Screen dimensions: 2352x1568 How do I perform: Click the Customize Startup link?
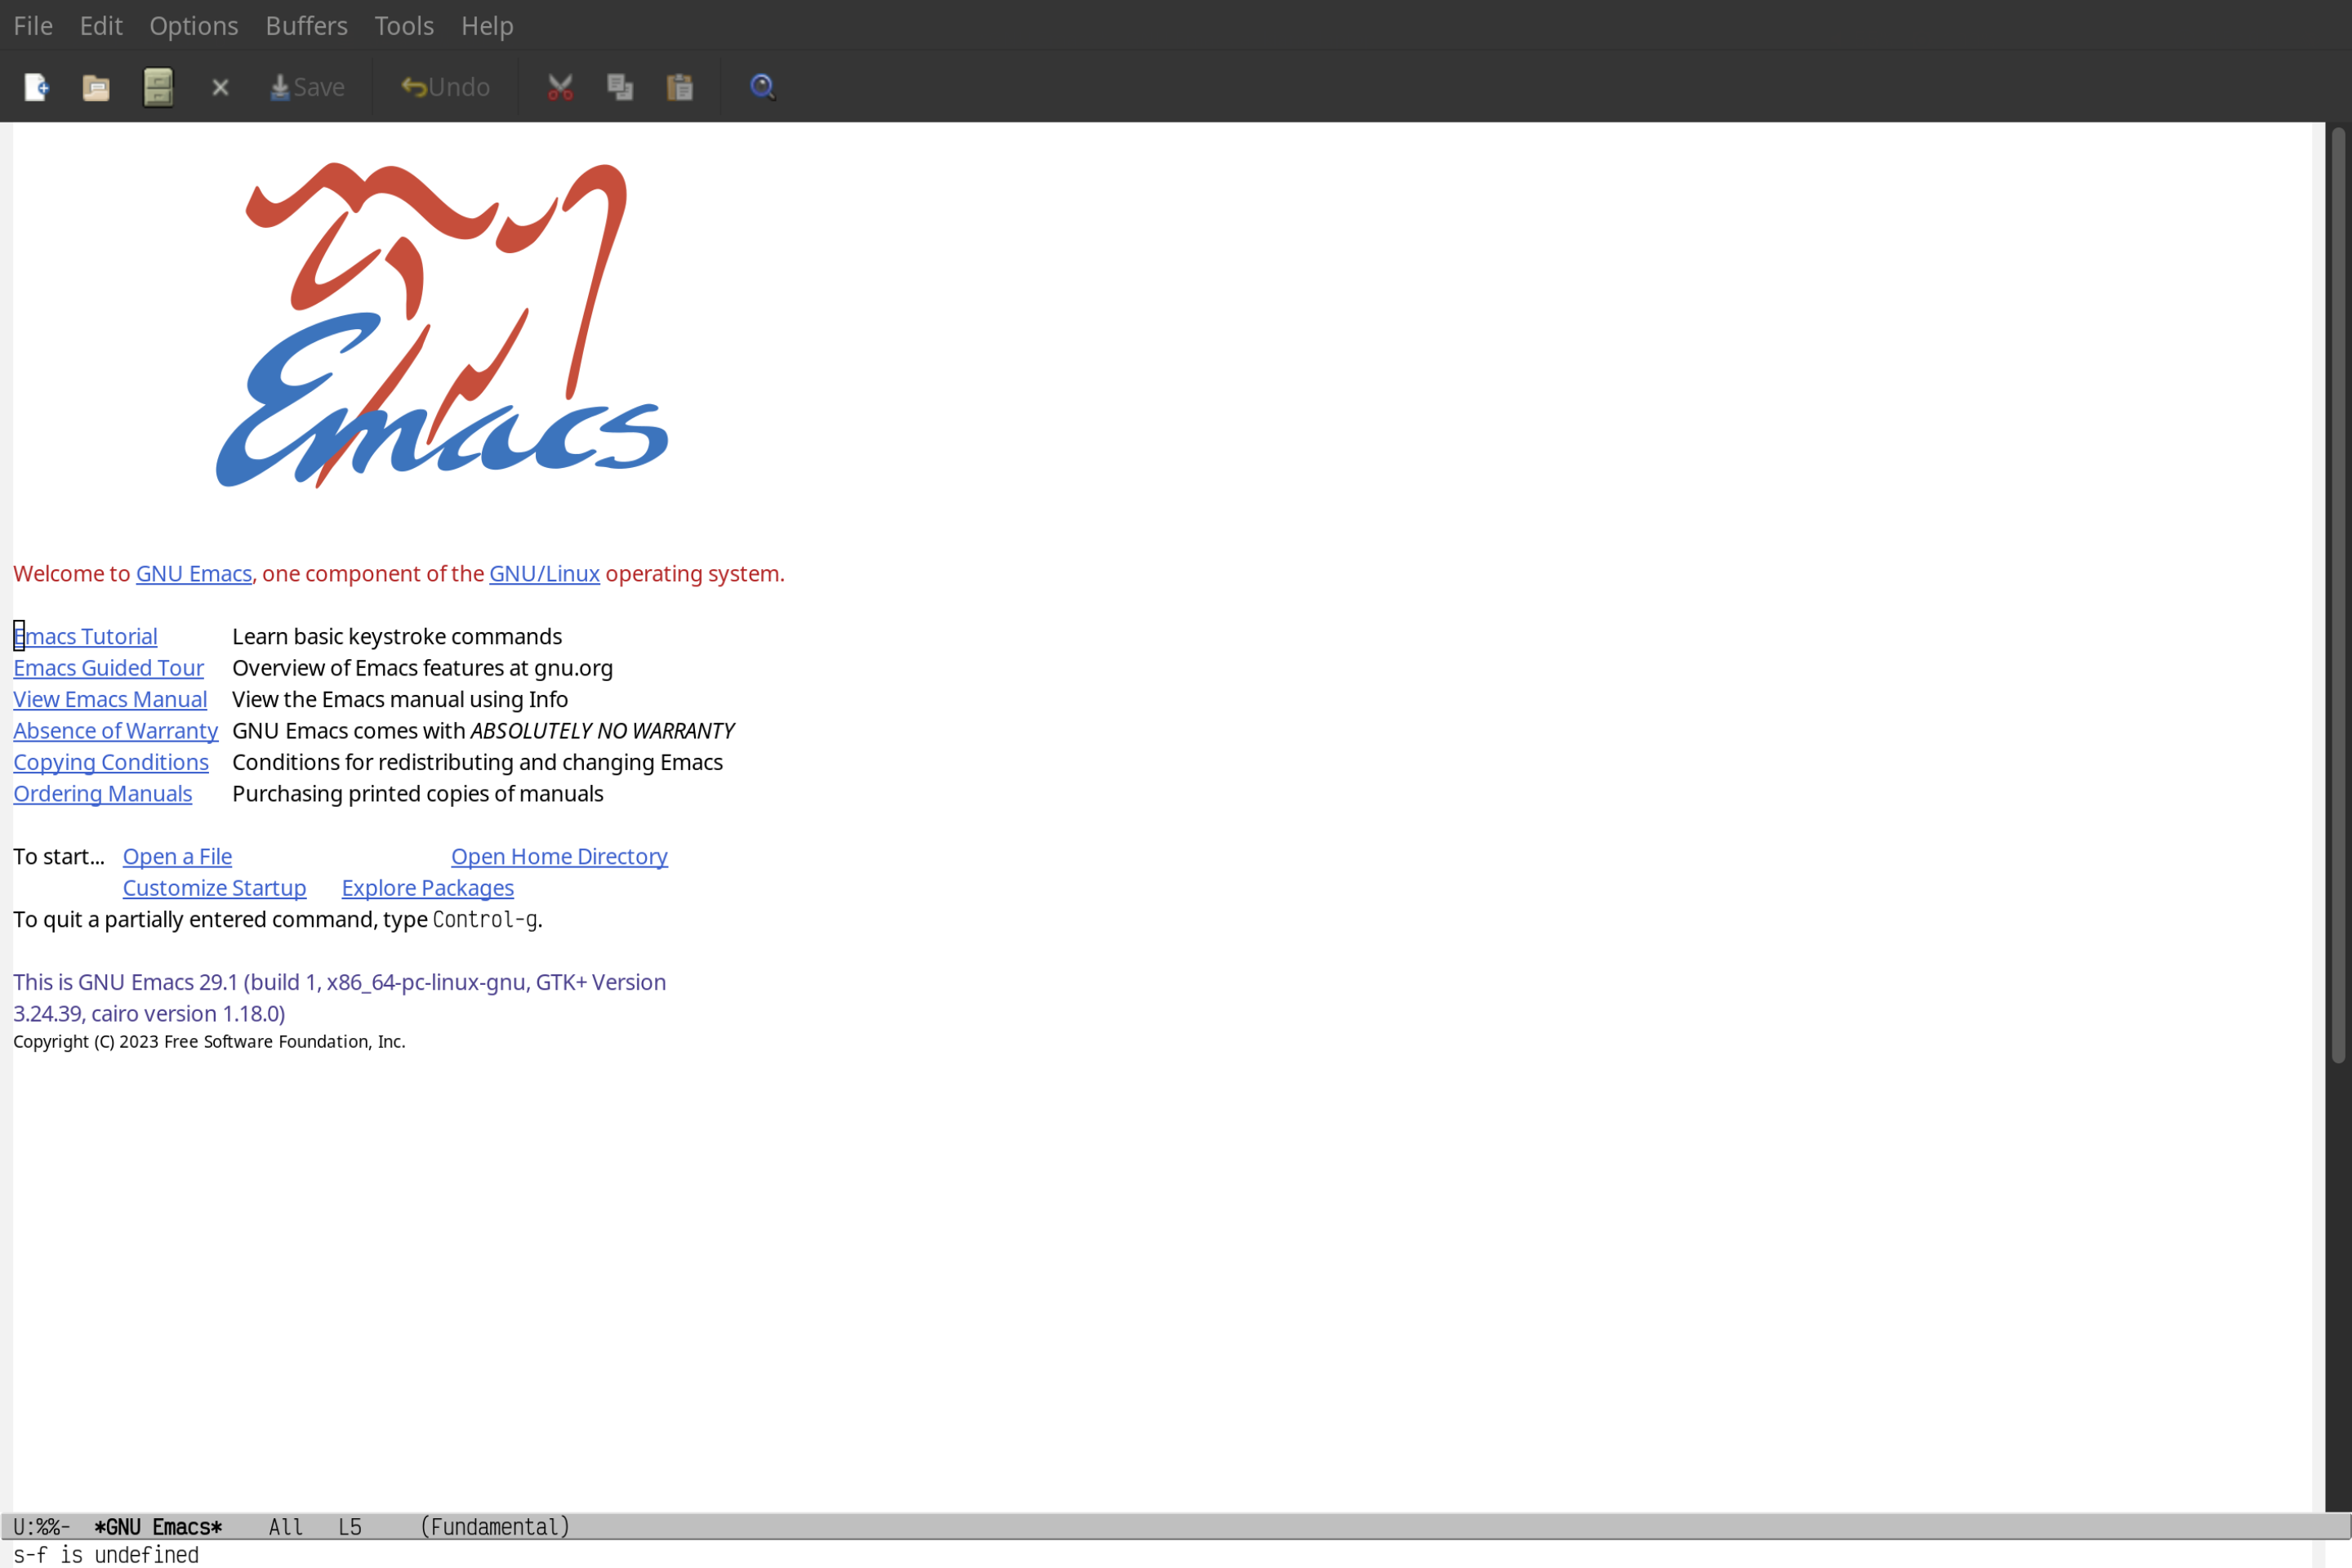(213, 887)
